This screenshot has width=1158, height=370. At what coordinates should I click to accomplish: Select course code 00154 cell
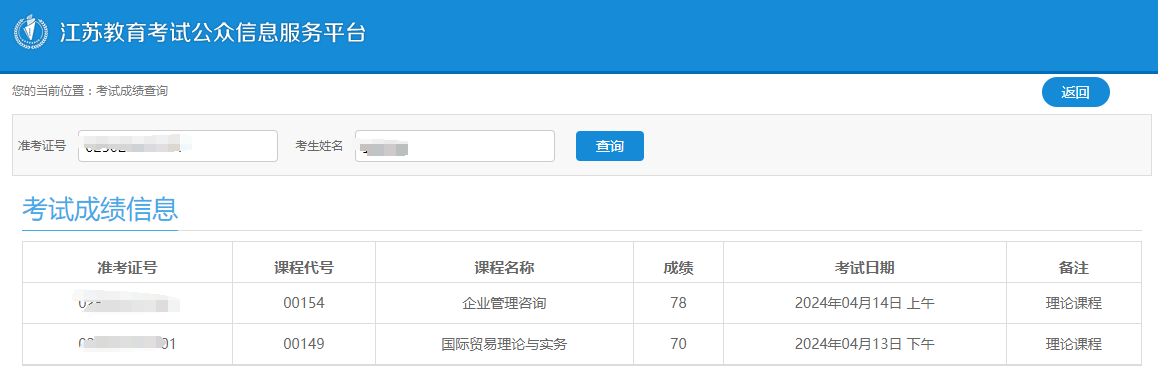pos(304,303)
